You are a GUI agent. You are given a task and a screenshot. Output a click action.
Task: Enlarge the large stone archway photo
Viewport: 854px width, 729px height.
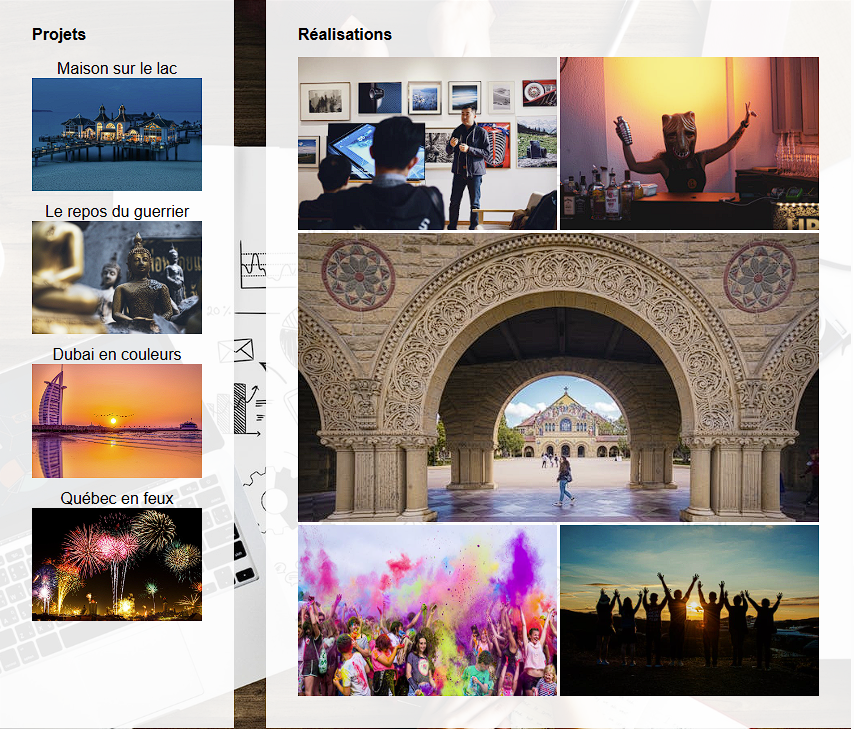[x=558, y=377]
